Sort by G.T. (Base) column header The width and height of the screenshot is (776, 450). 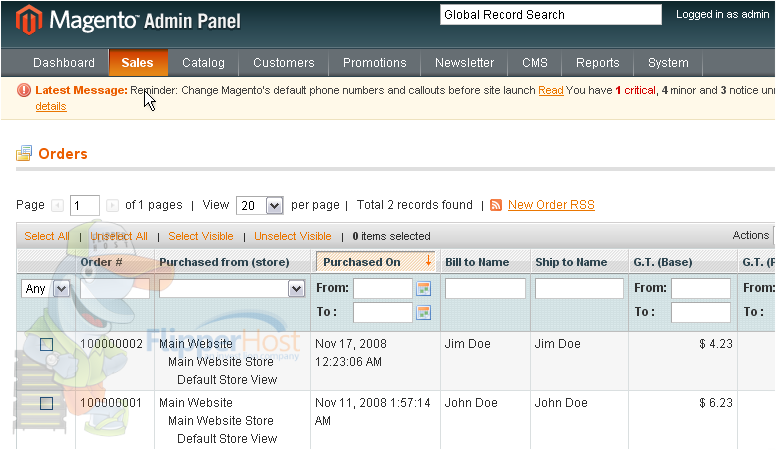pos(663,262)
